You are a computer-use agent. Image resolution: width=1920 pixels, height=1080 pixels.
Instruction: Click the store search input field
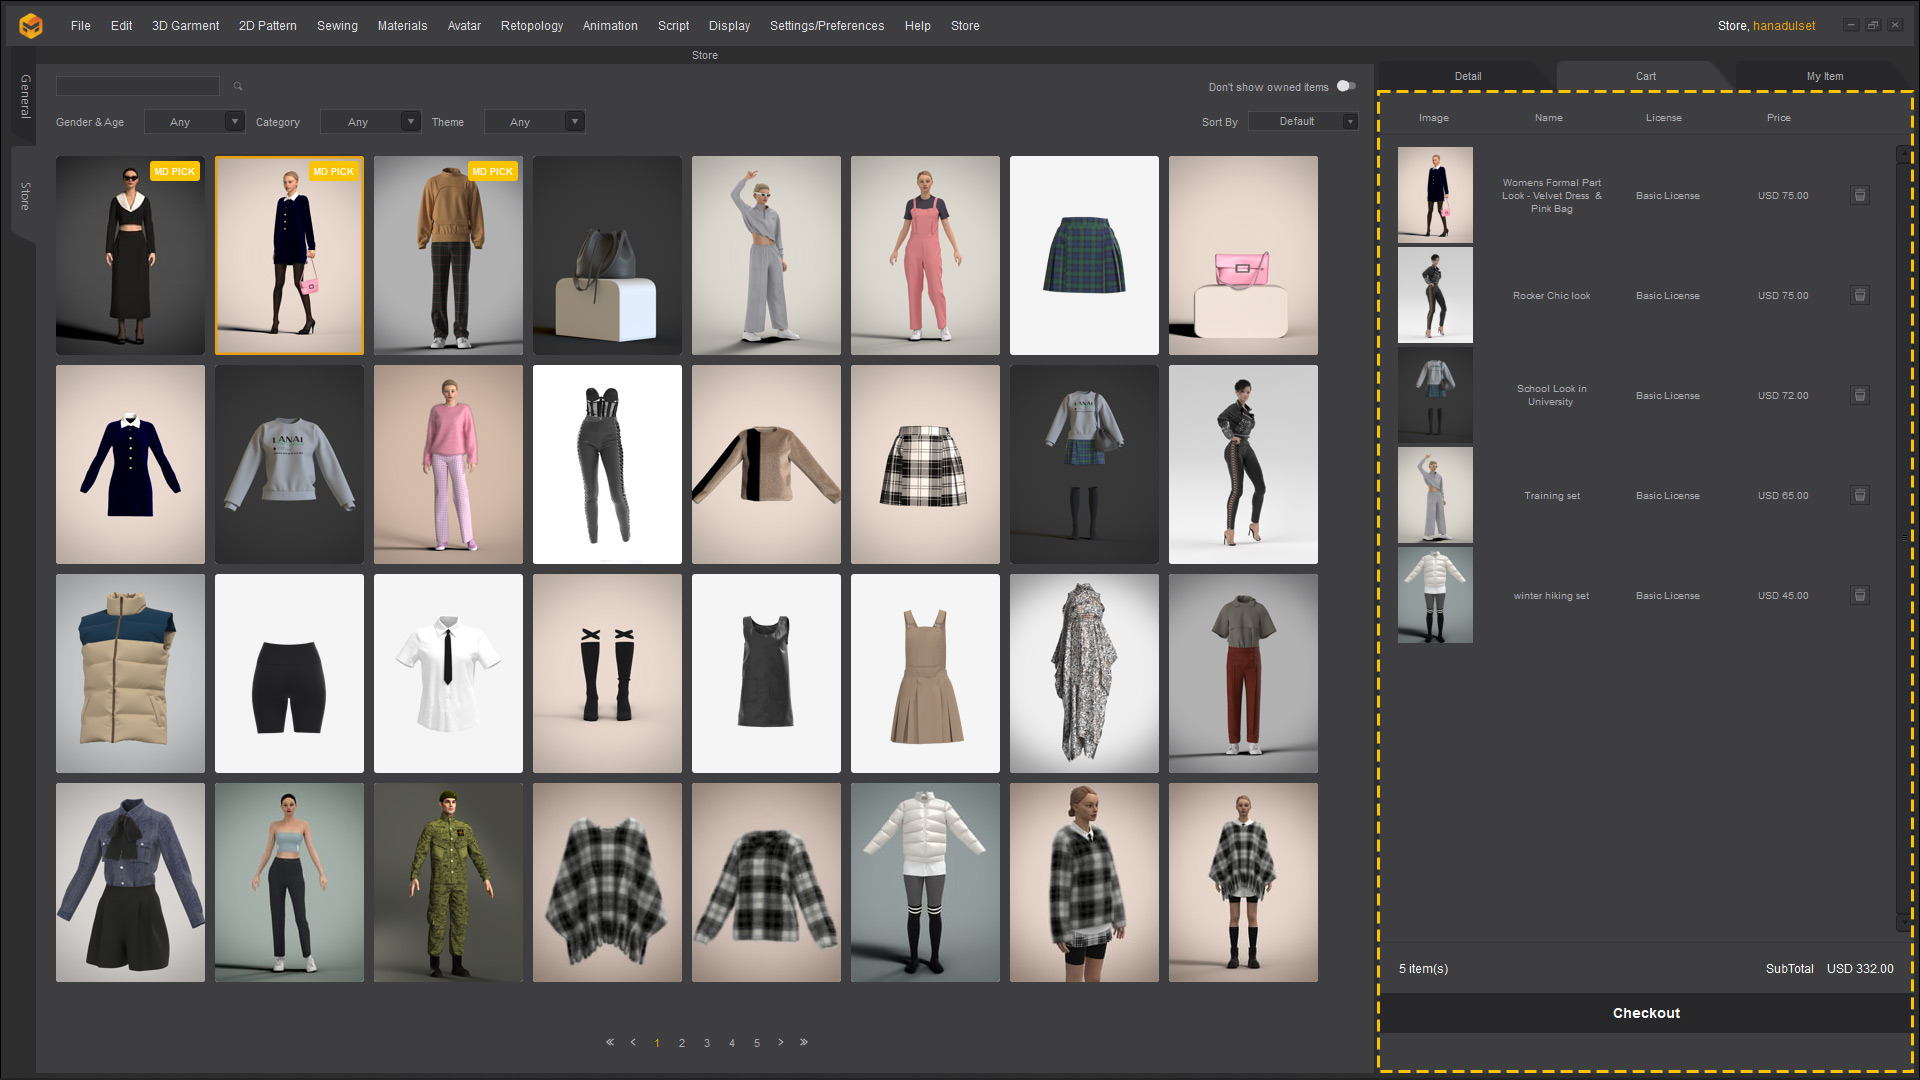click(138, 87)
